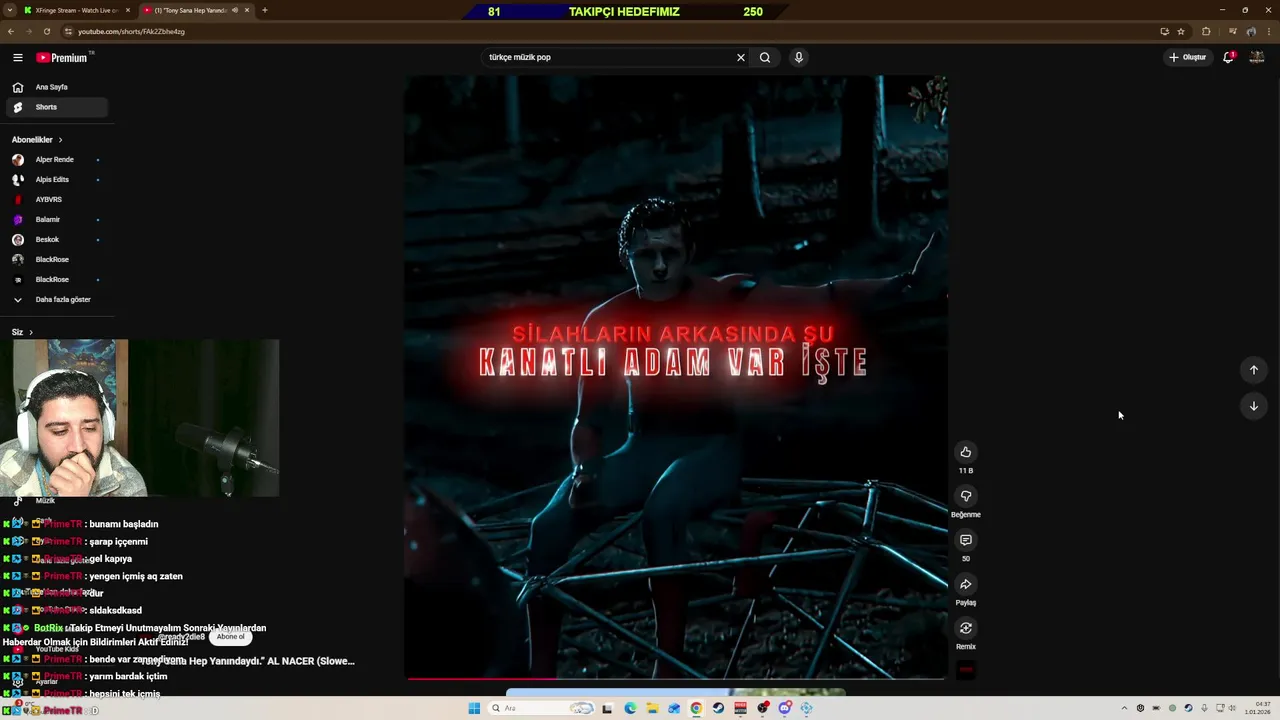
Task: Show hidden system tray icons chevron
Action: 1124,708
